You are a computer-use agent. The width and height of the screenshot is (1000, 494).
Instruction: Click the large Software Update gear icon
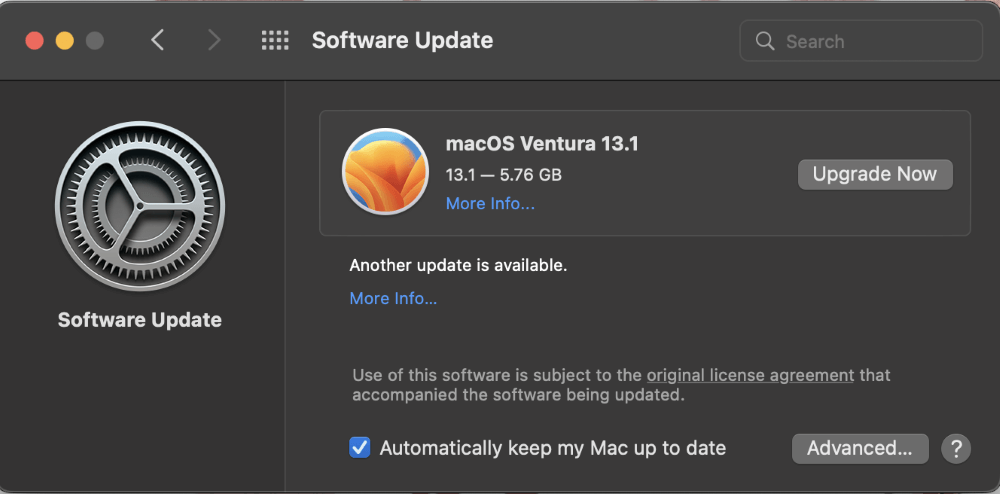140,206
